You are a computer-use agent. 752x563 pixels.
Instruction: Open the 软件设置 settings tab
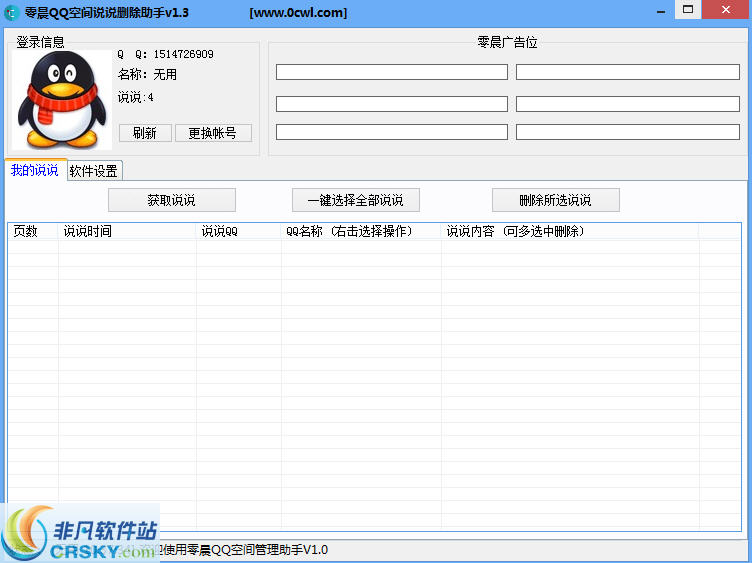point(94,171)
